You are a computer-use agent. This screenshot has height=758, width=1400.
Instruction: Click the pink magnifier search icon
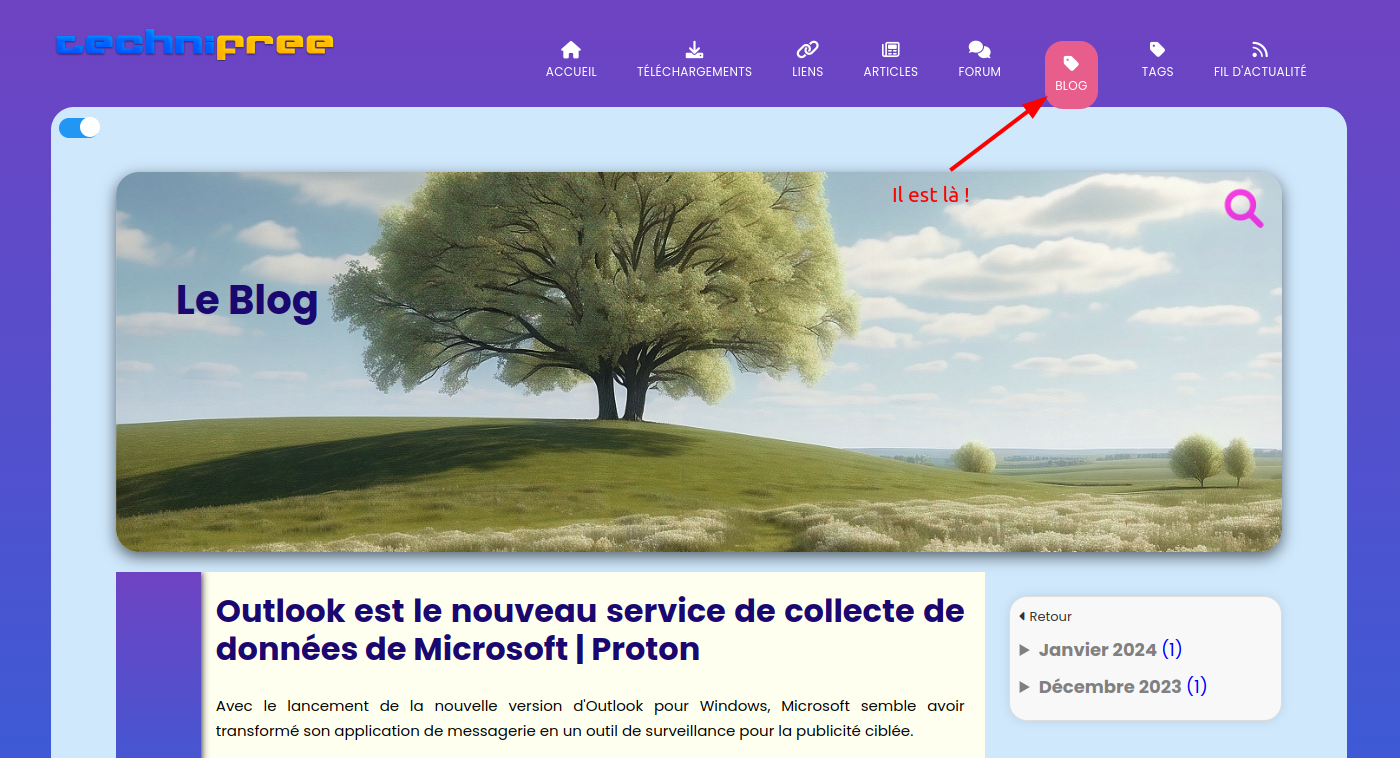(1244, 208)
